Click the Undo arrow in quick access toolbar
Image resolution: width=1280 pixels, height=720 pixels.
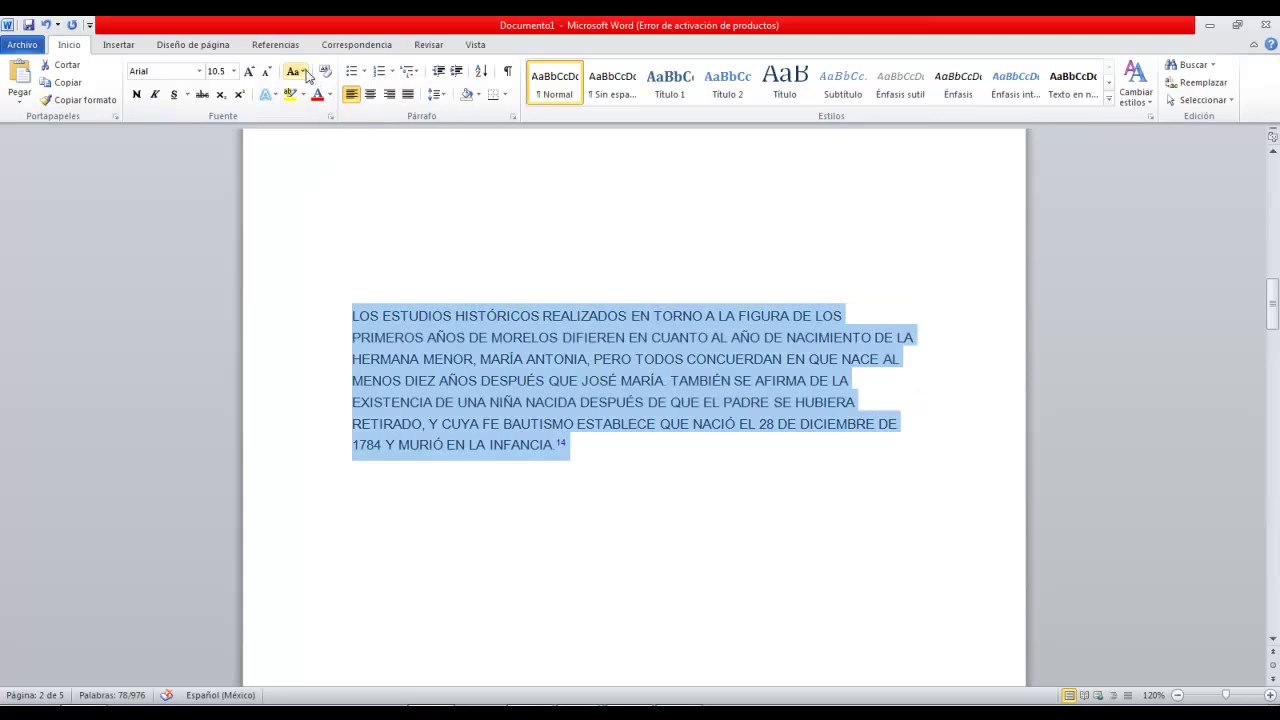45,25
